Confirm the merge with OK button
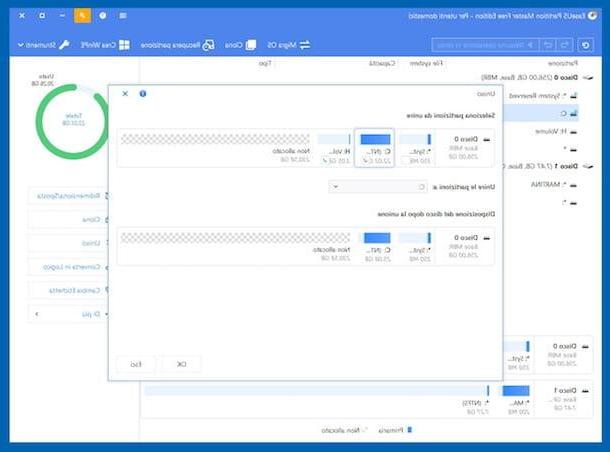Image resolution: width=610 pixels, height=452 pixels. (181, 364)
